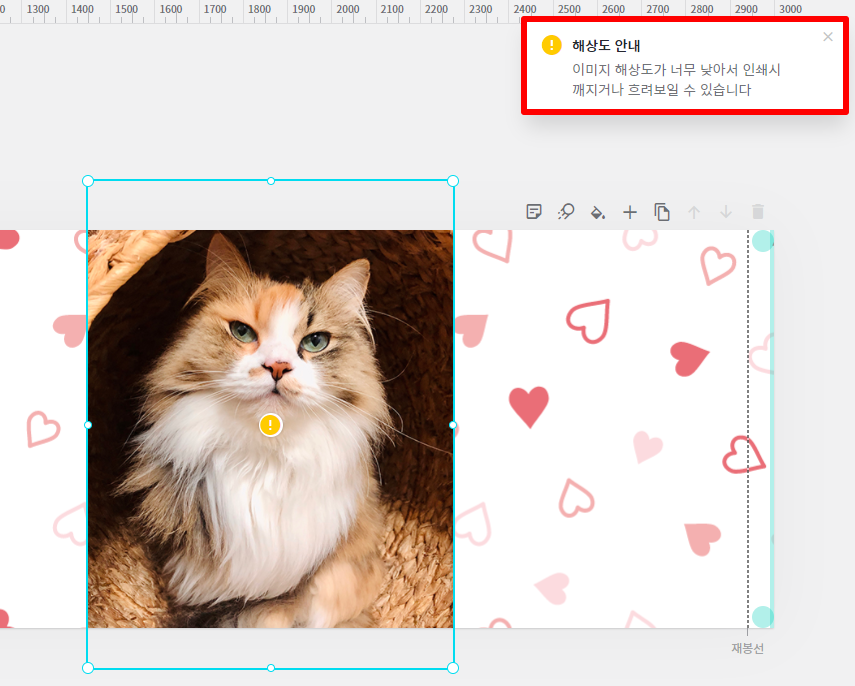Move page up with the up arrow
The width and height of the screenshot is (855, 686).
click(694, 212)
